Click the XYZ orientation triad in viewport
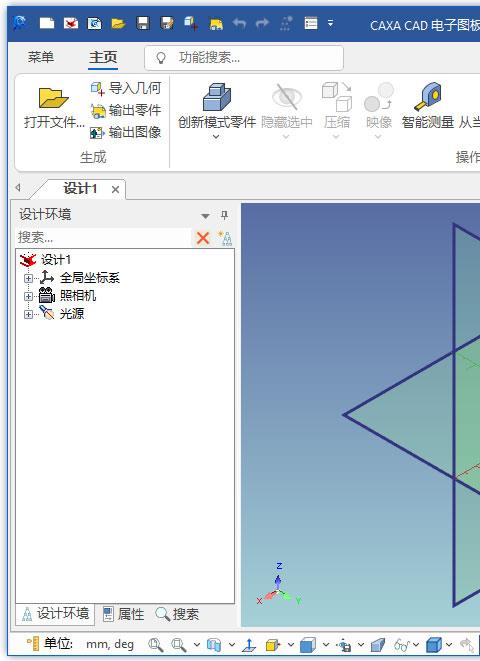 pyautogui.click(x=279, y=586)
